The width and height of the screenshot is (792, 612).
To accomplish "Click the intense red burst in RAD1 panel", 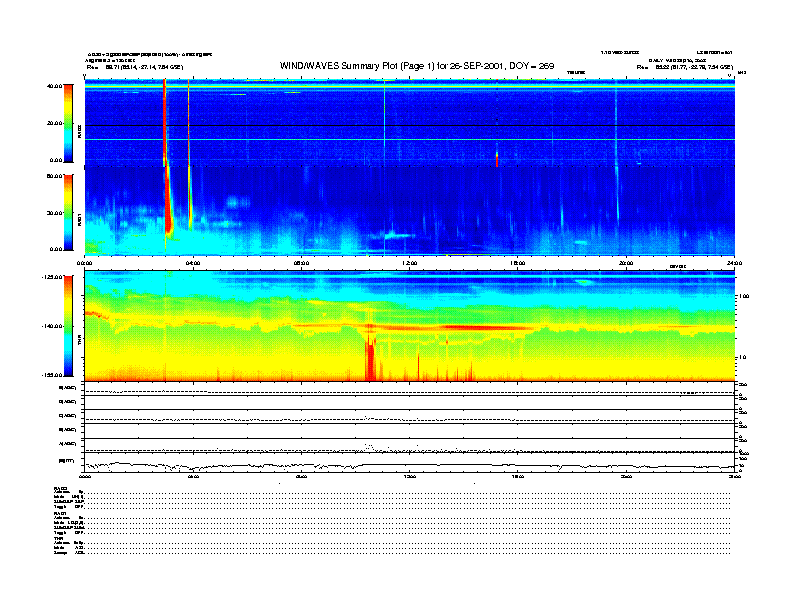I will [168, 215].
